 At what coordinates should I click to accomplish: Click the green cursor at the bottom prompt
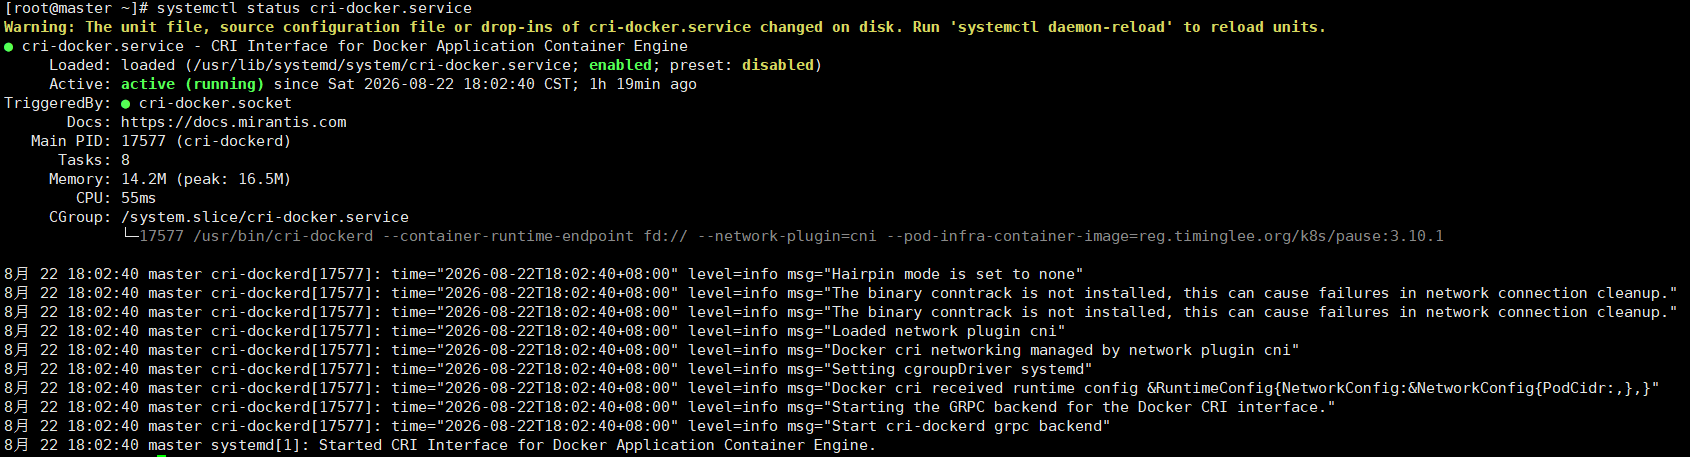161,456
